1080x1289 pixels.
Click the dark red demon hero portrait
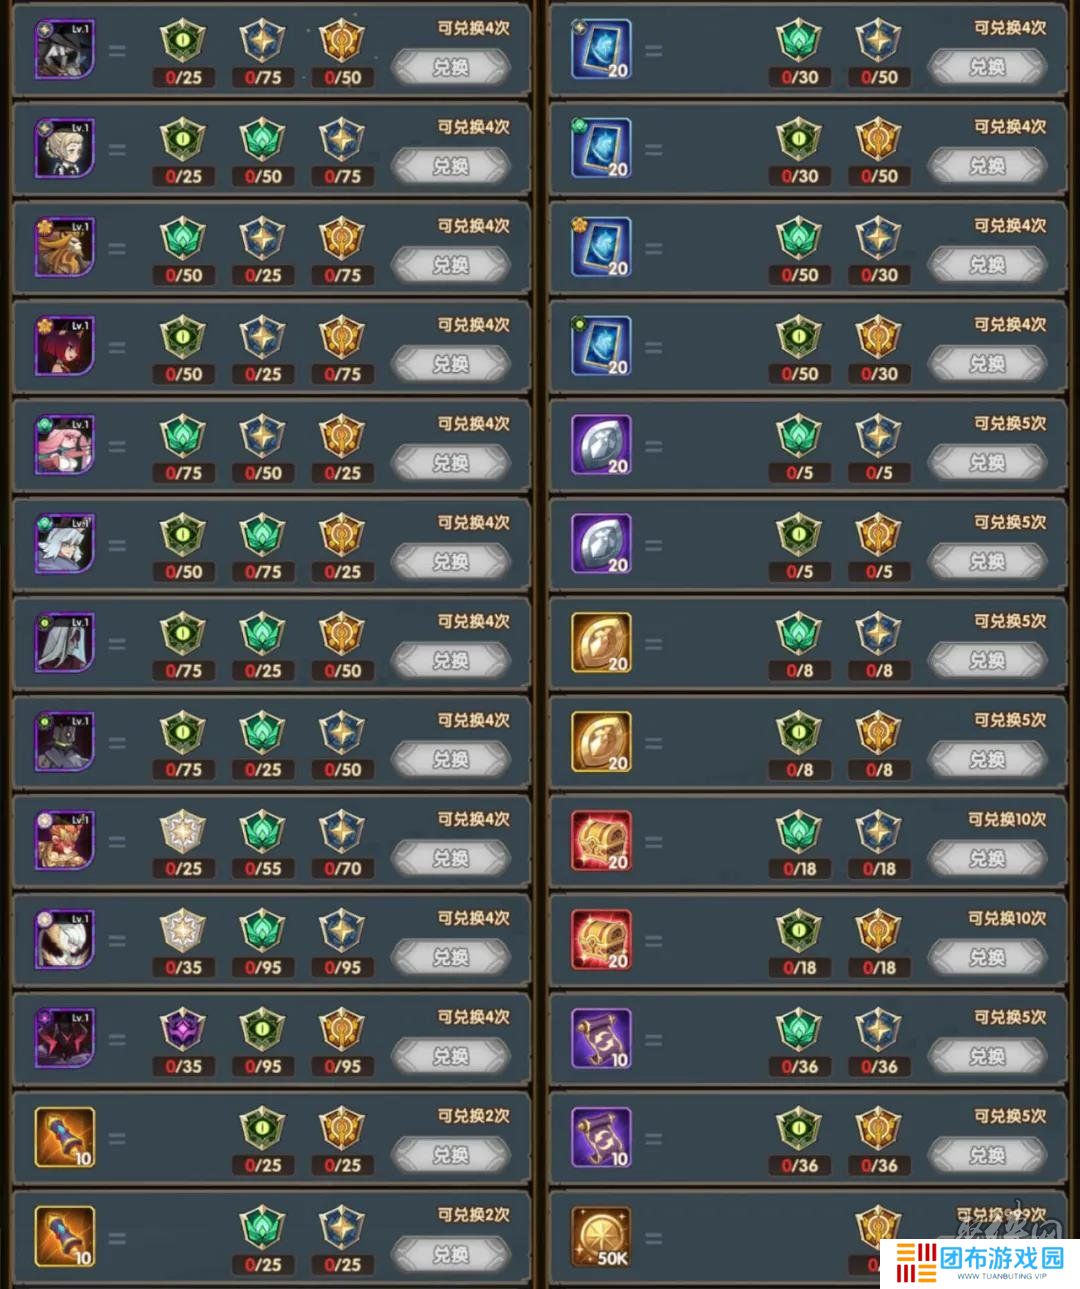click(x=65, y=1039)
